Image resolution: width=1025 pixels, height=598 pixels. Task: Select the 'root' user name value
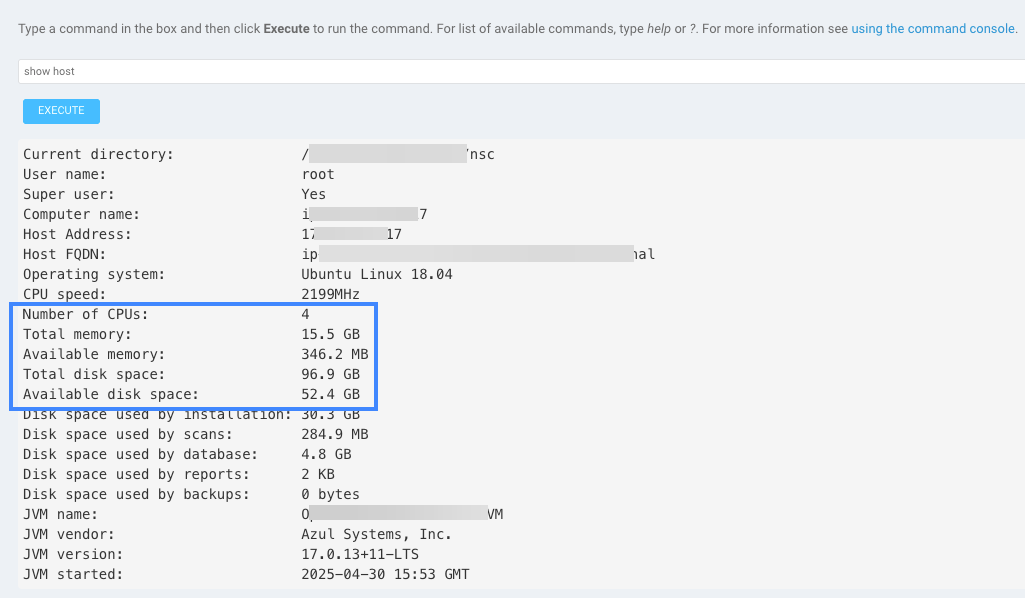click(318, 174)
